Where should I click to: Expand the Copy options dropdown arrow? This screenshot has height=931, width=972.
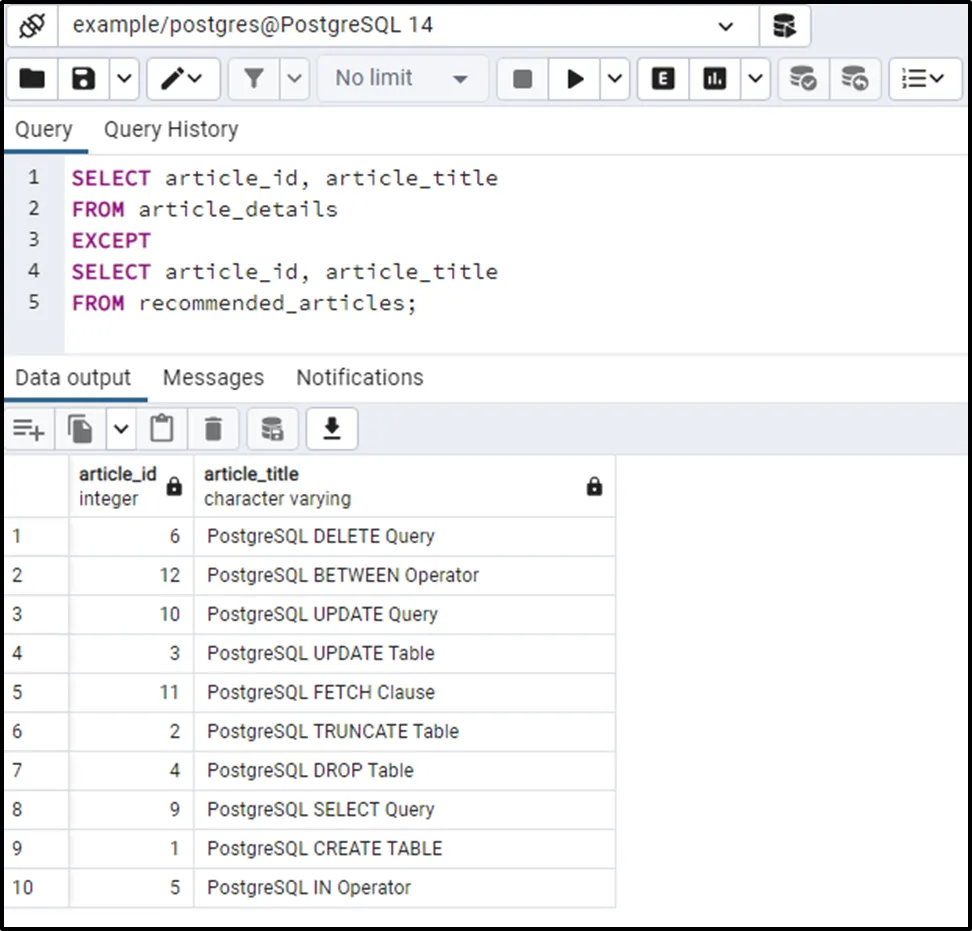click(x=120, y=430)
